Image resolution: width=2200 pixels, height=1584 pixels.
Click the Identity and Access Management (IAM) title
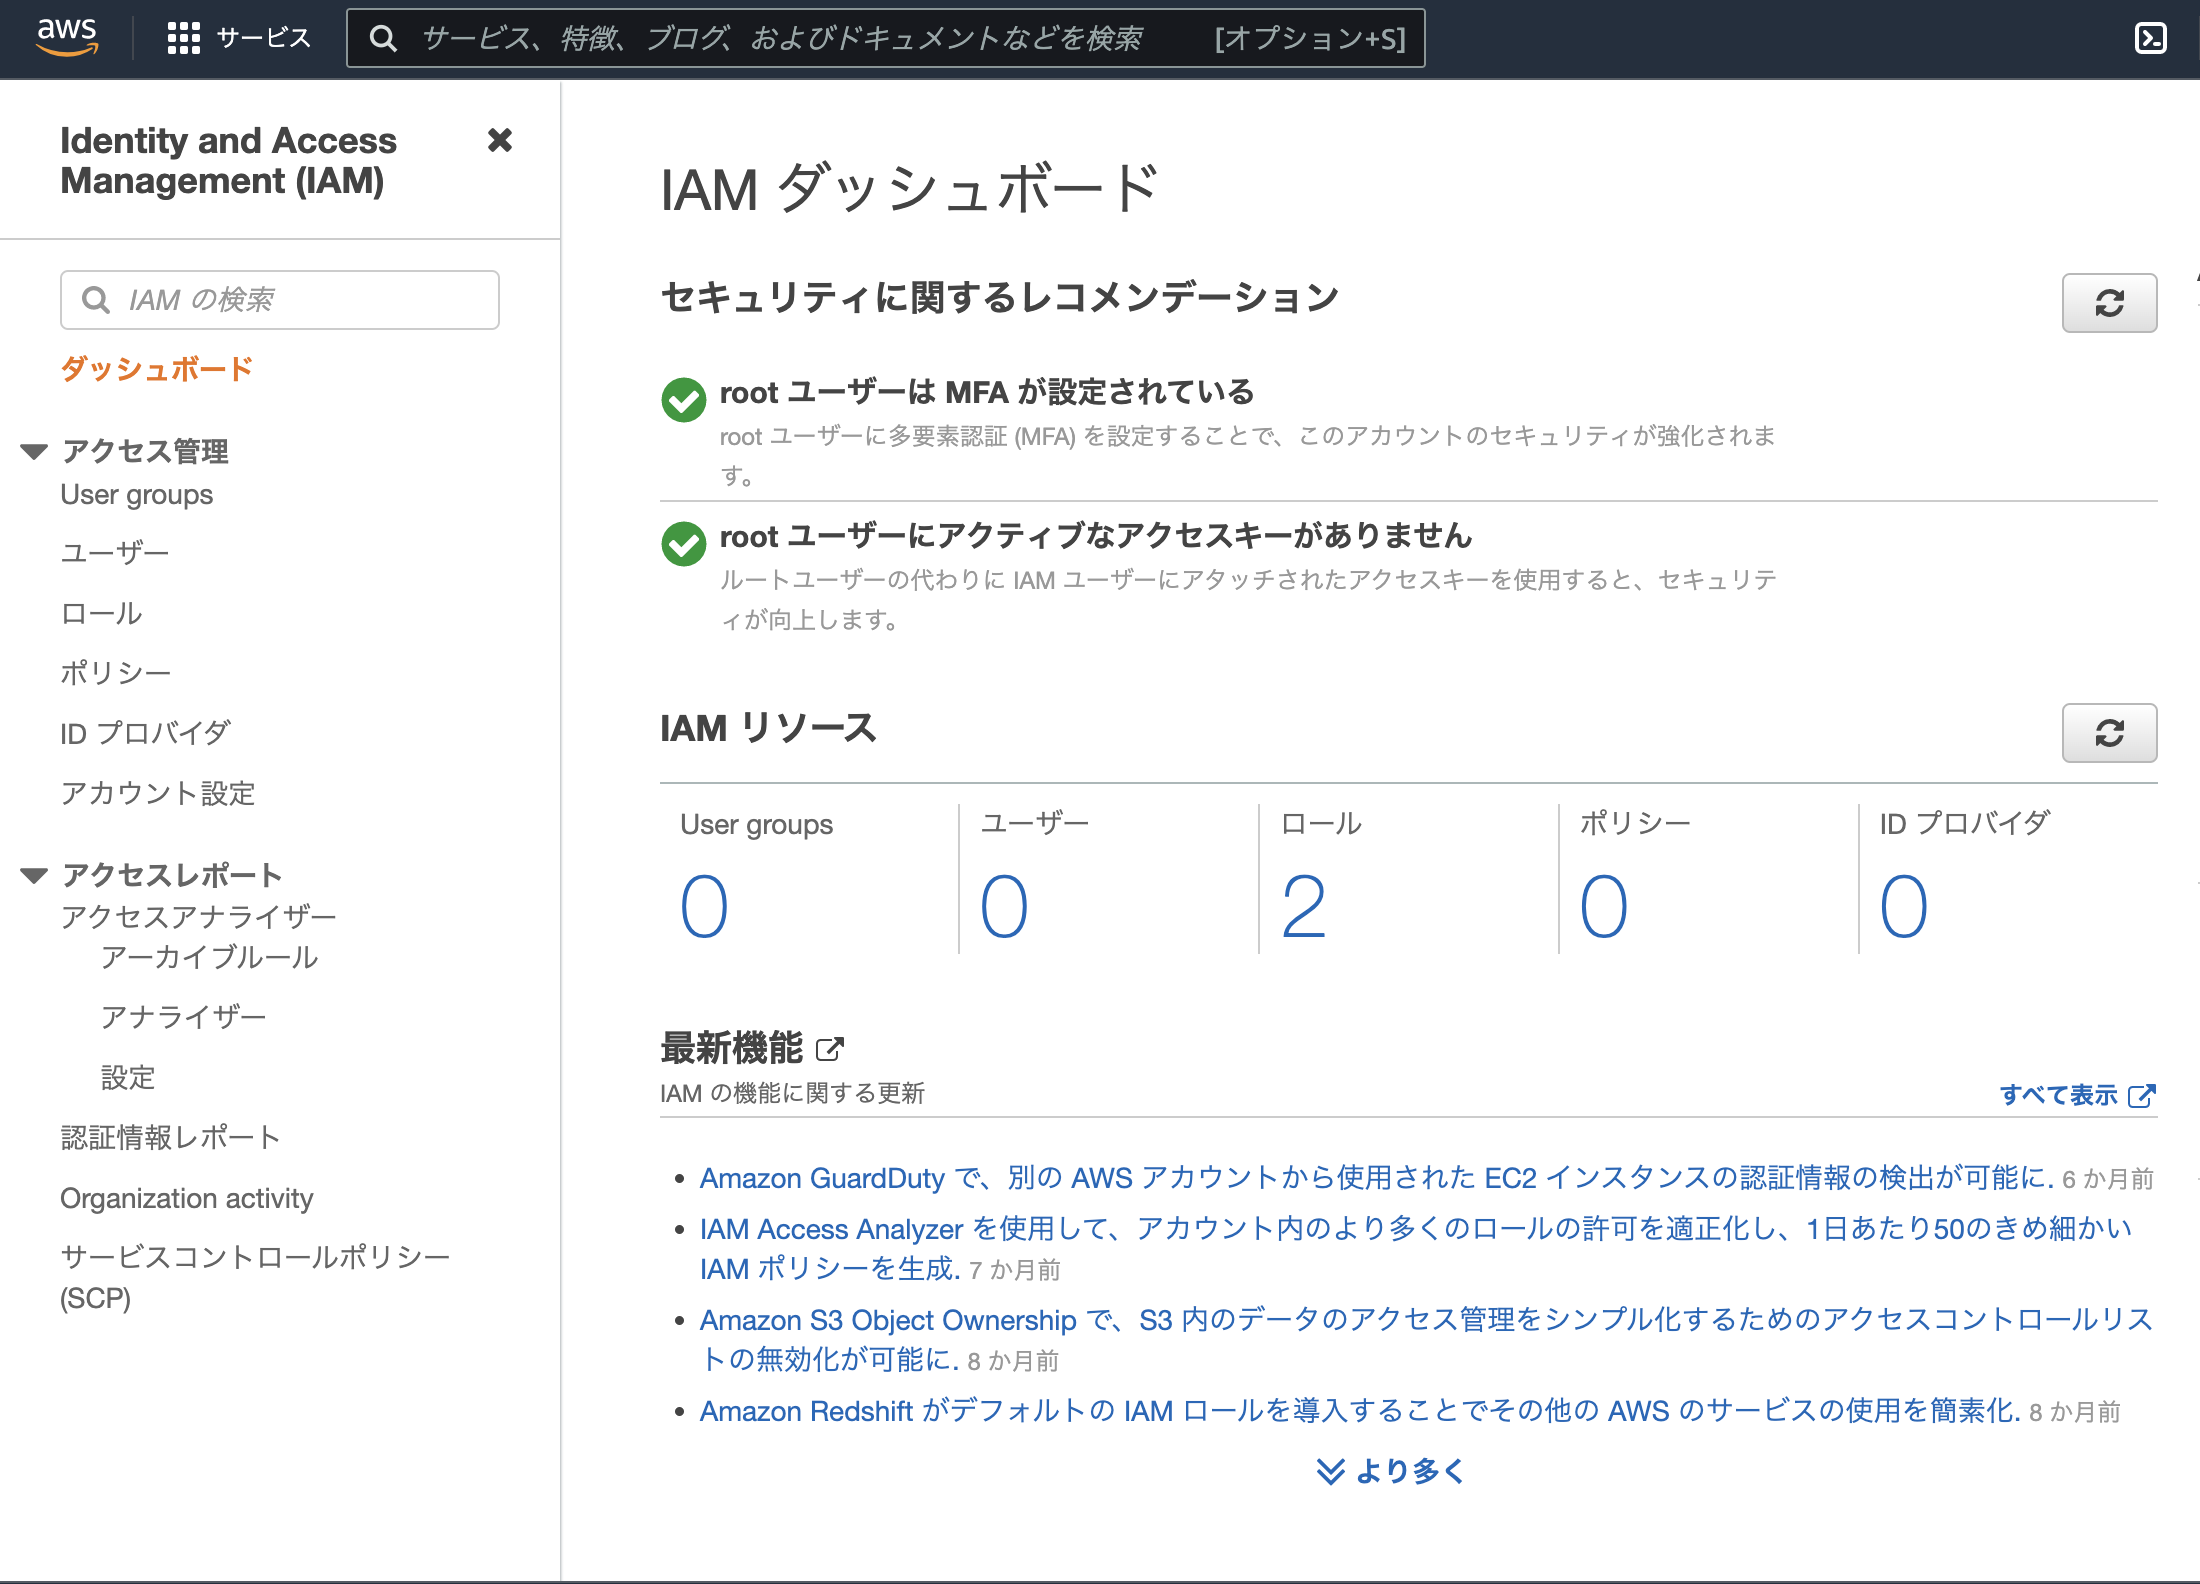229,160
